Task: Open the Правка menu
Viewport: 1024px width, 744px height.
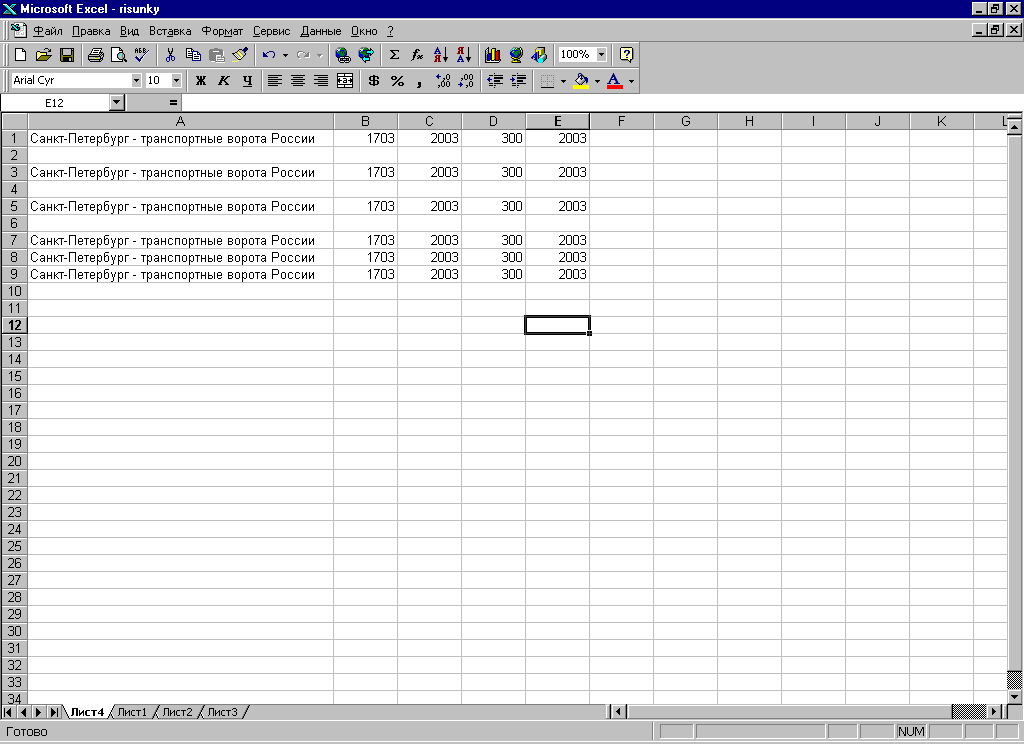Action: tap(91, 31)
